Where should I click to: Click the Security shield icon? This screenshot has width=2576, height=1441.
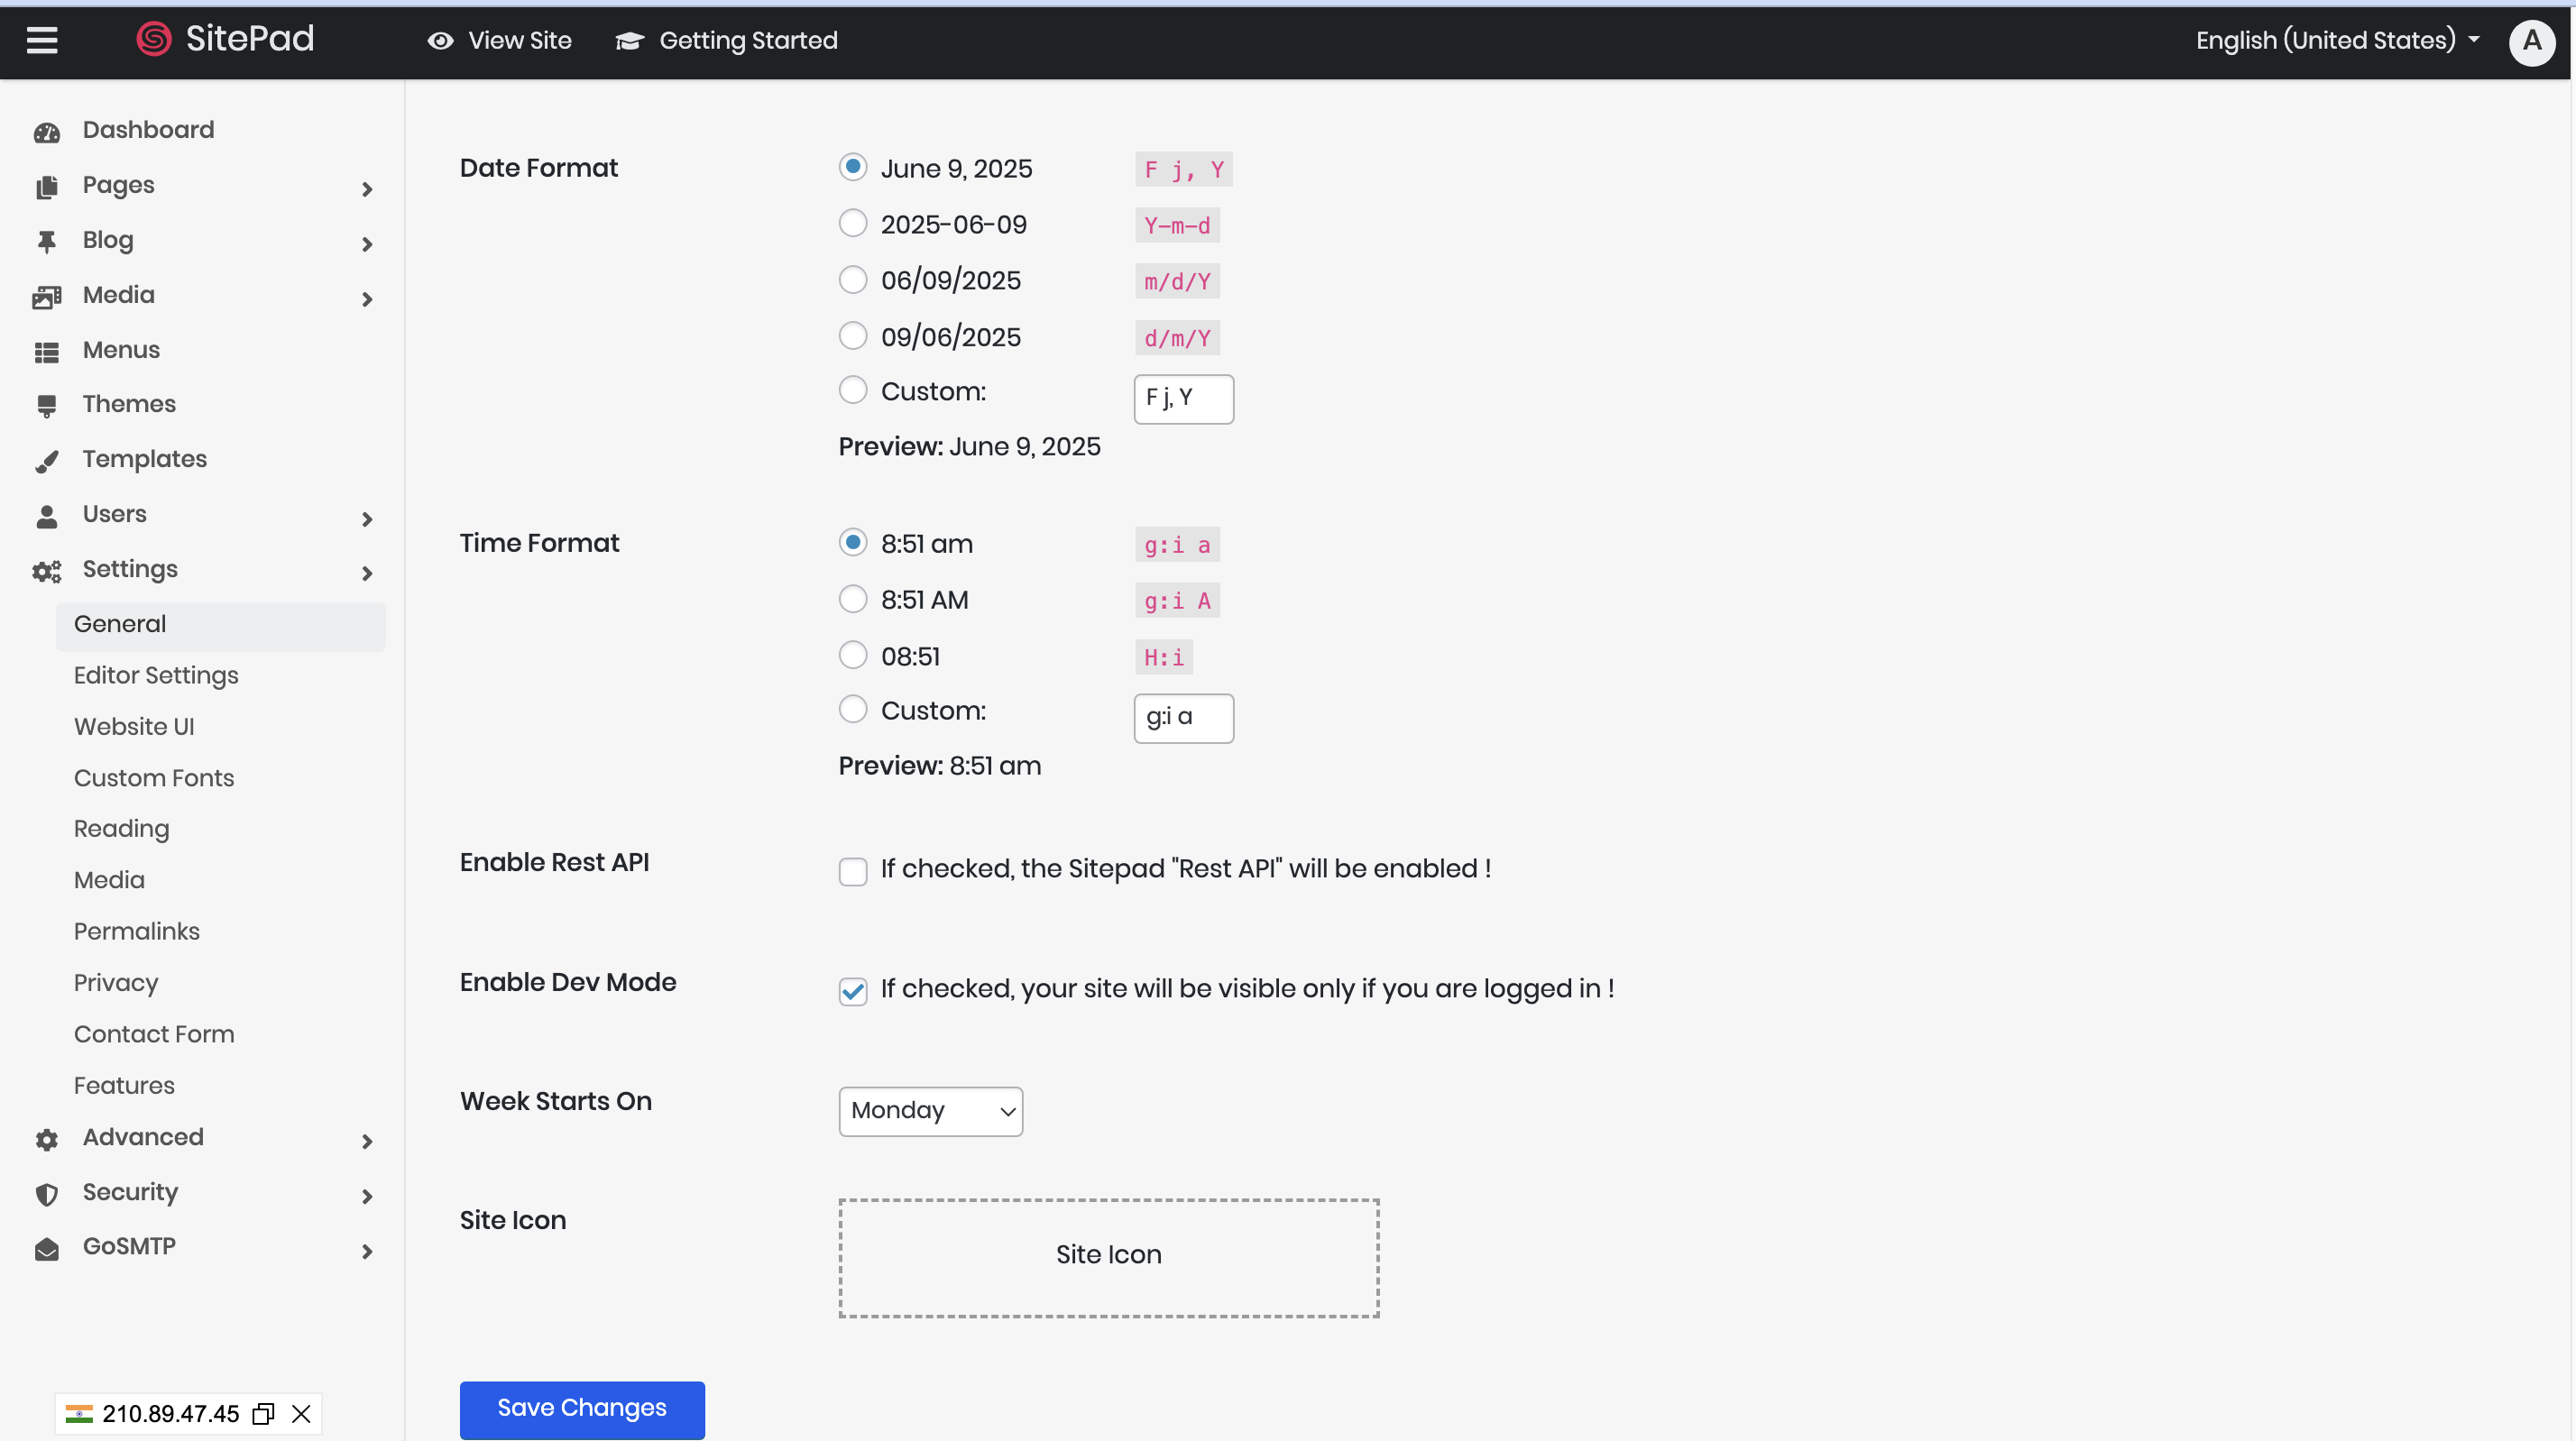47,1194
